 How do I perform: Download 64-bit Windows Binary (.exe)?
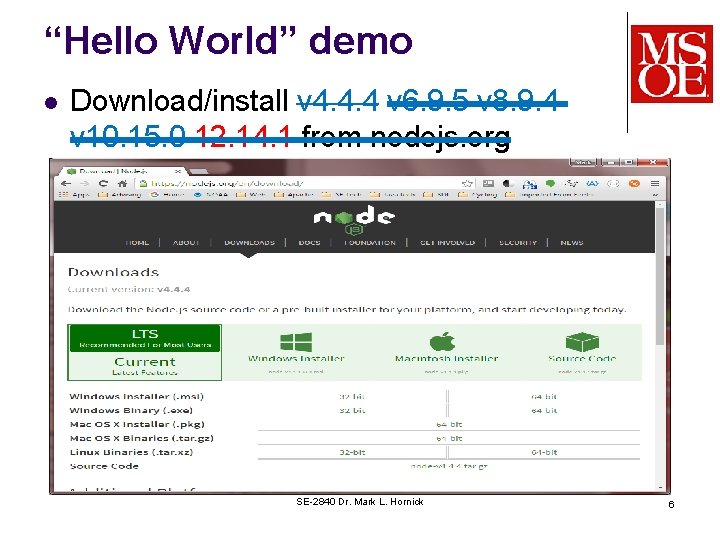(x=544, y=411)
